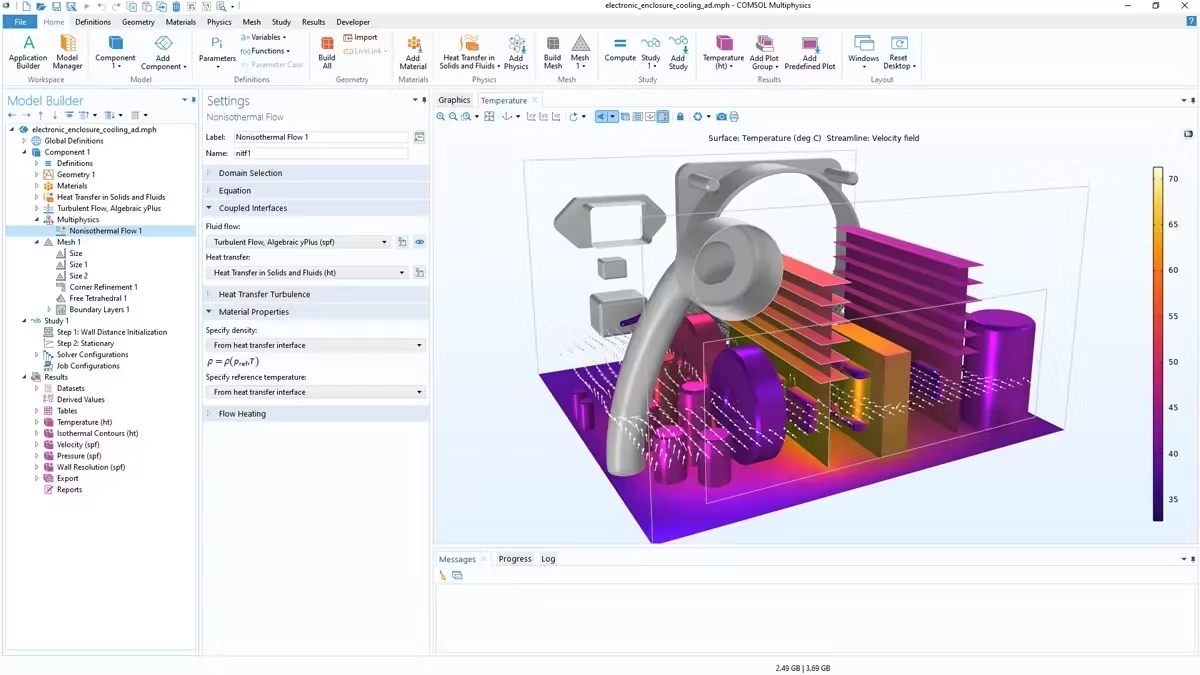Toggle the show grid button

coord(638,117)
